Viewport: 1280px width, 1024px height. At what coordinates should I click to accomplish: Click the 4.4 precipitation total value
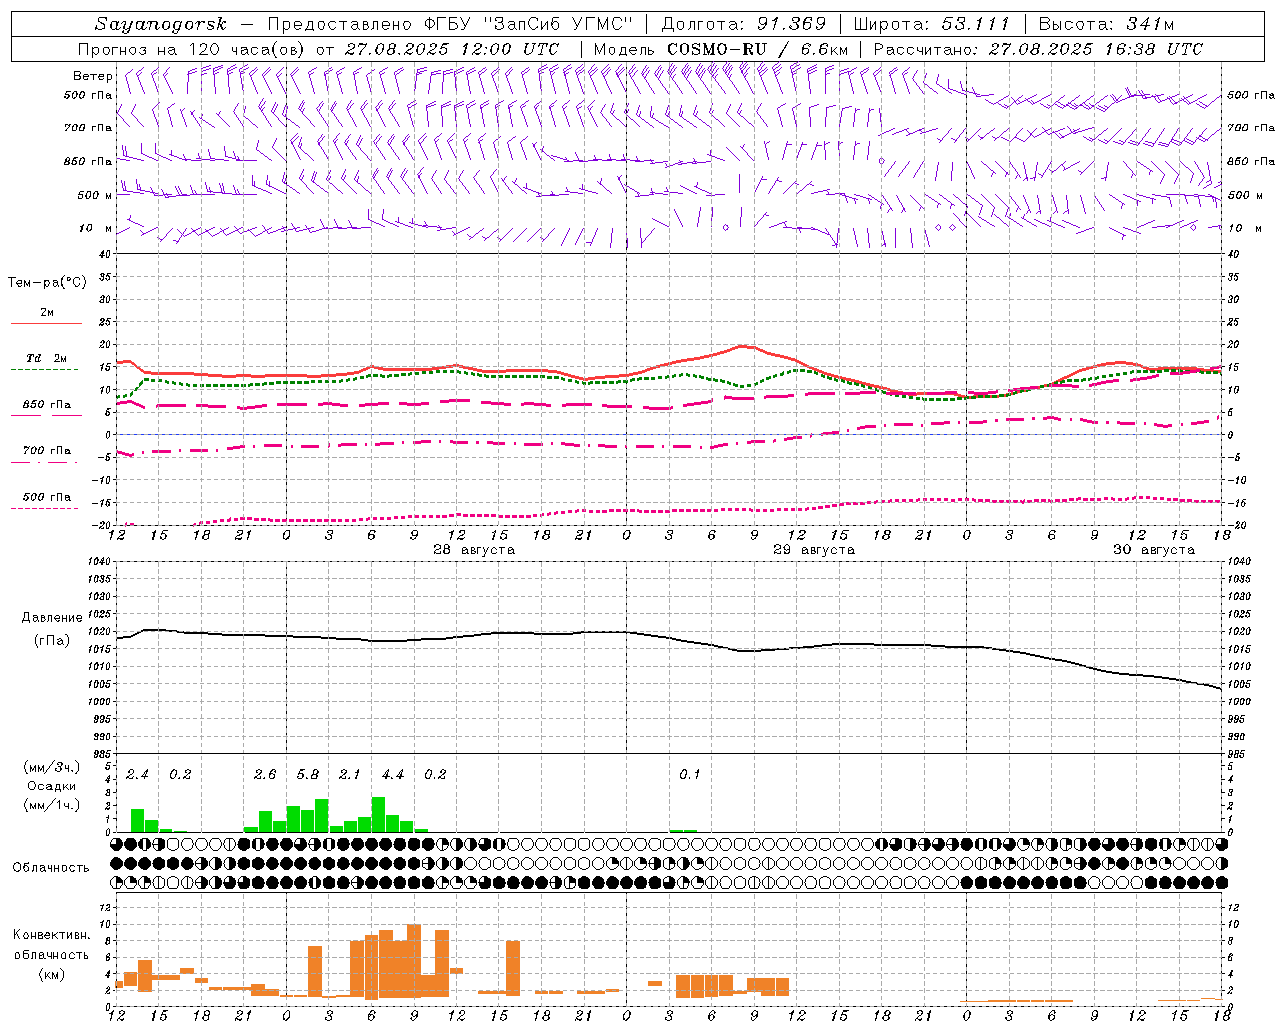coord(393,775)
